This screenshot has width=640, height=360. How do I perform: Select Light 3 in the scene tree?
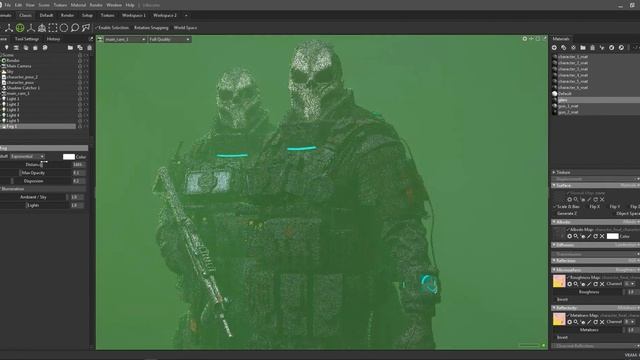13,110
